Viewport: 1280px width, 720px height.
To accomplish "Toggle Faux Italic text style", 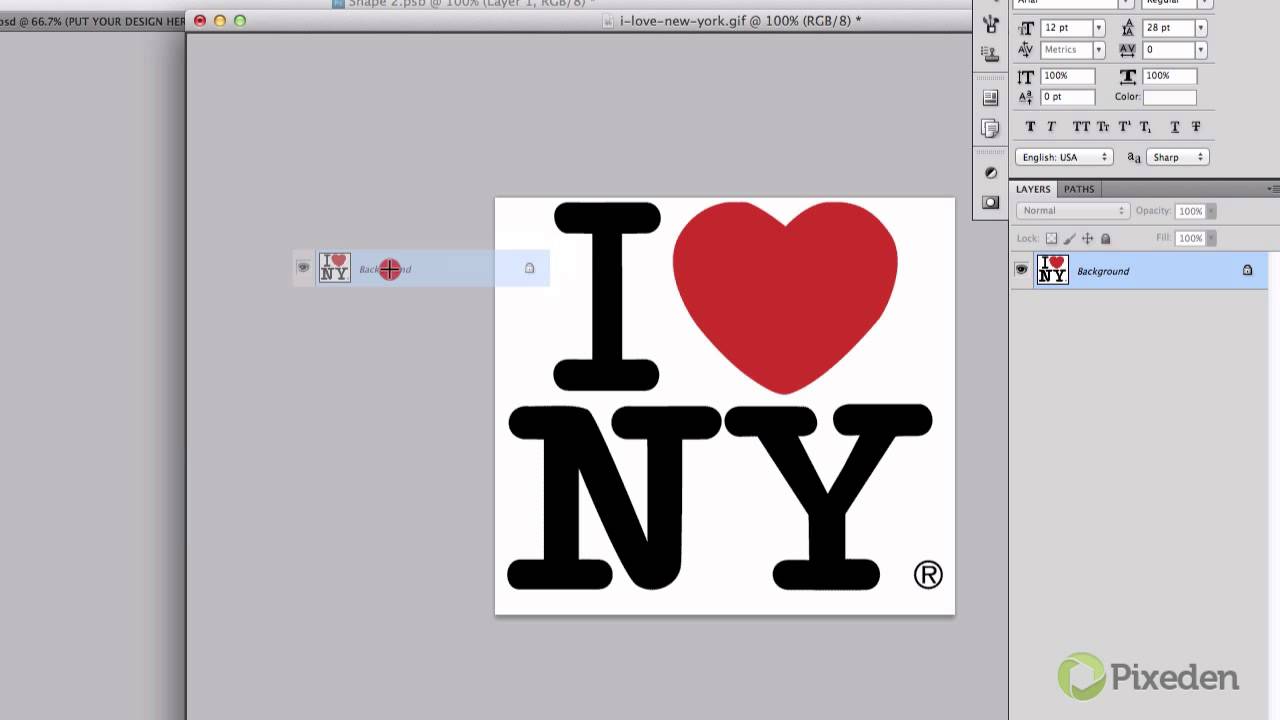I will pyautogui.click(x=1051, y=127).
